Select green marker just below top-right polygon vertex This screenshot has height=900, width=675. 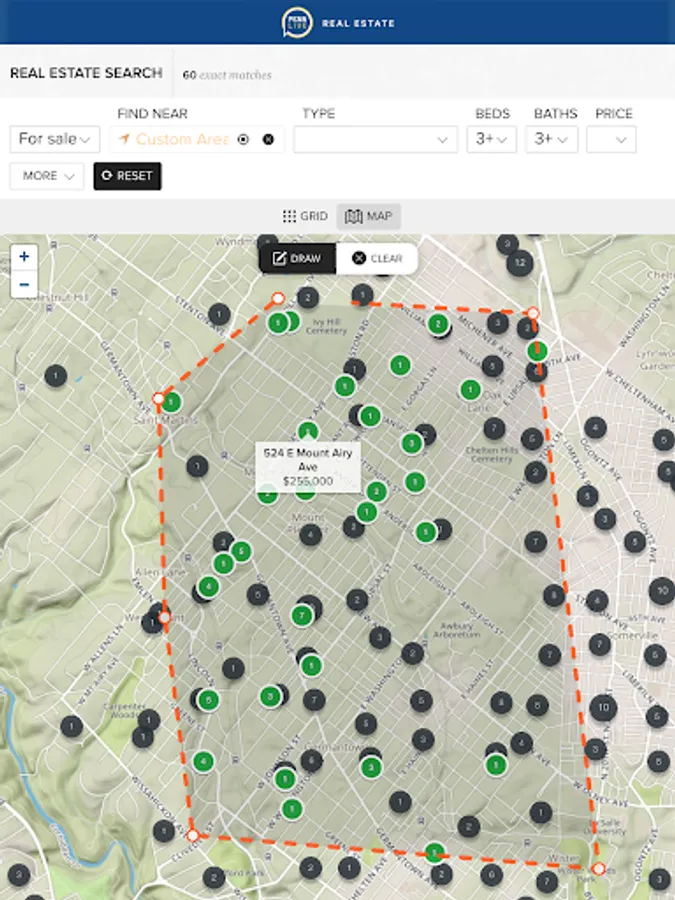click(x=537, y=351)
